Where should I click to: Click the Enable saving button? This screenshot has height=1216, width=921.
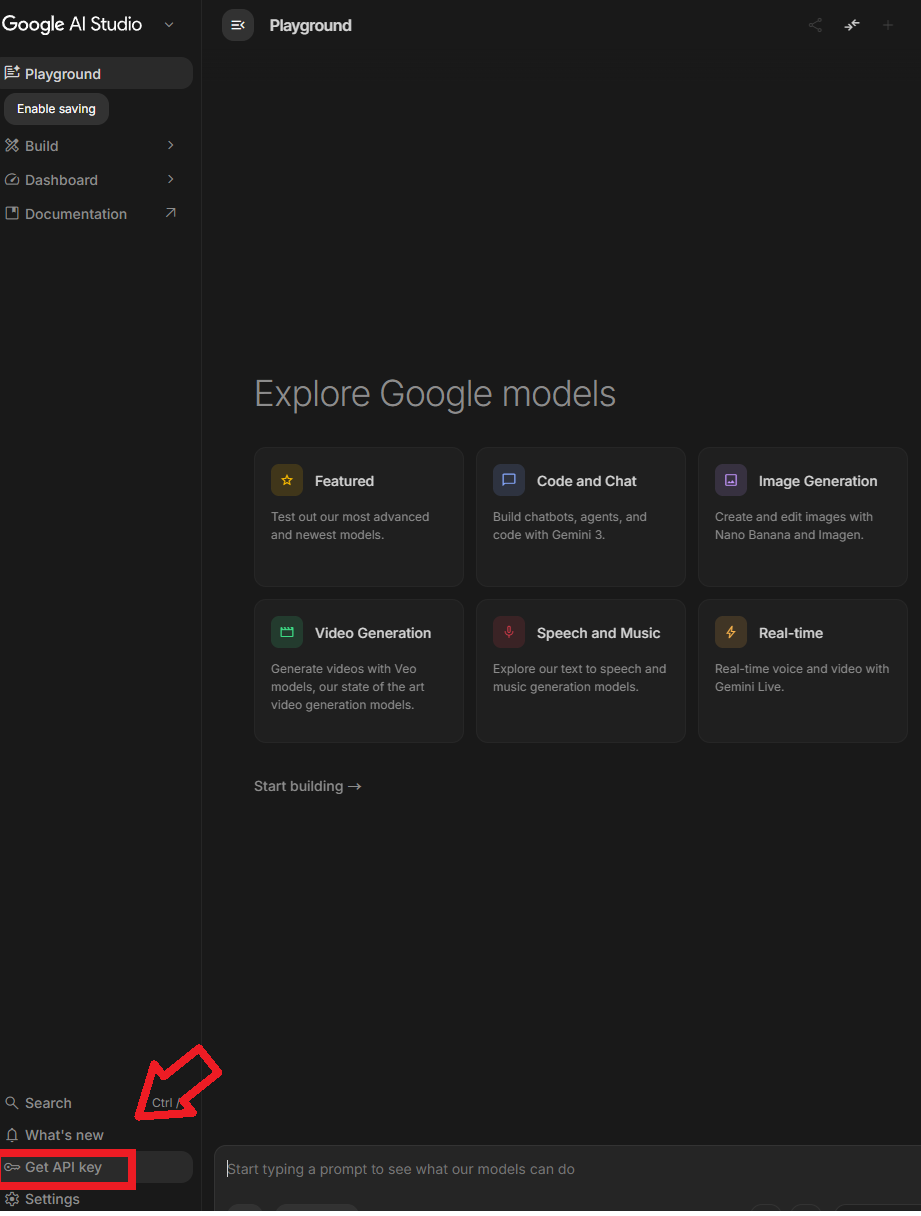pos(56,109)
